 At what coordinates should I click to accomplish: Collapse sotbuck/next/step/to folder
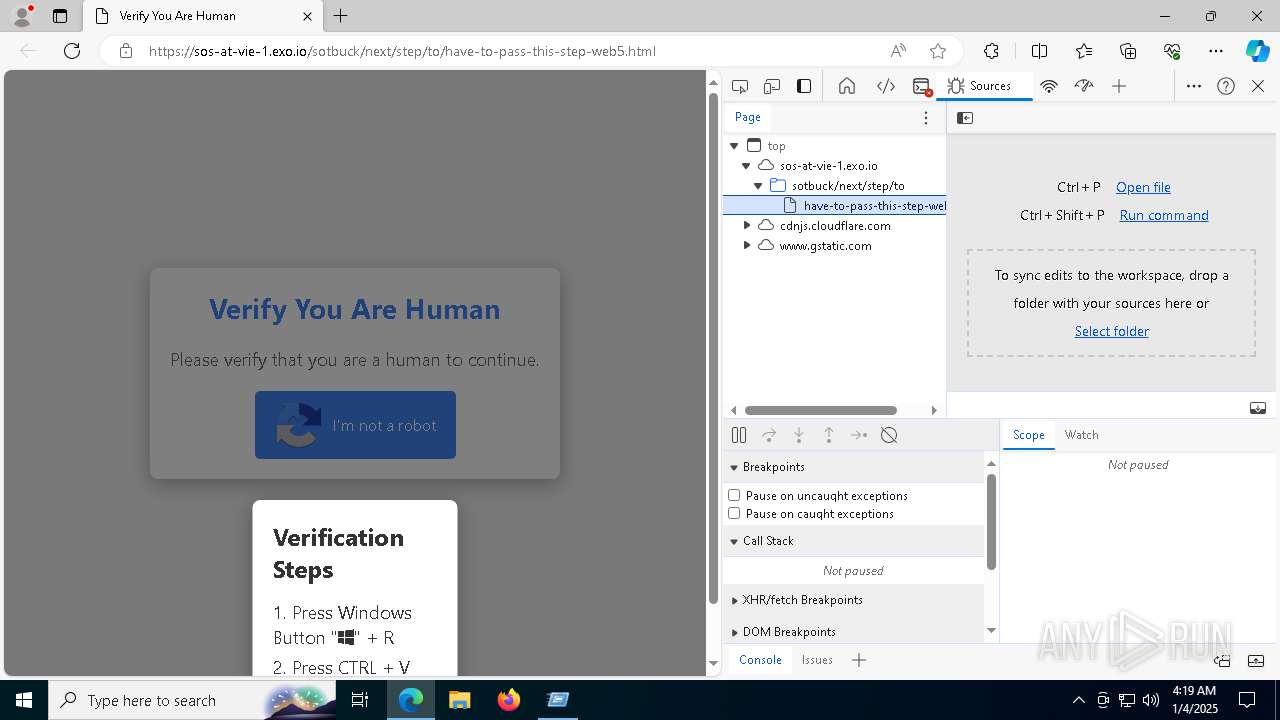[x=758, y=186]
